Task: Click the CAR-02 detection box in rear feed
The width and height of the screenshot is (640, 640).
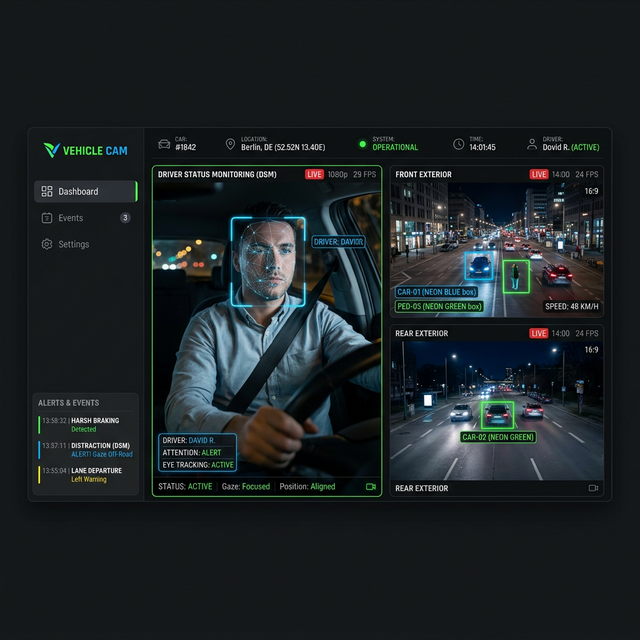Action: point(497,414)
